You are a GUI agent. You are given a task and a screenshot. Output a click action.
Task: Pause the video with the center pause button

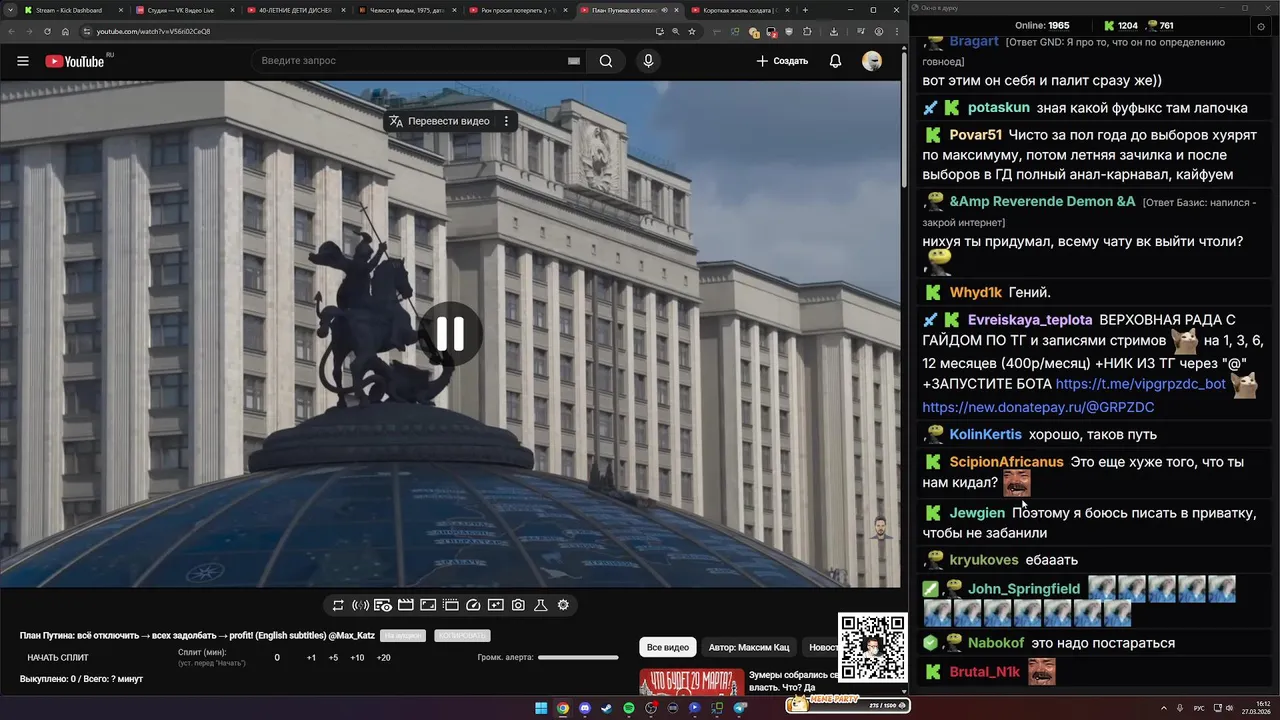point(450,333)
